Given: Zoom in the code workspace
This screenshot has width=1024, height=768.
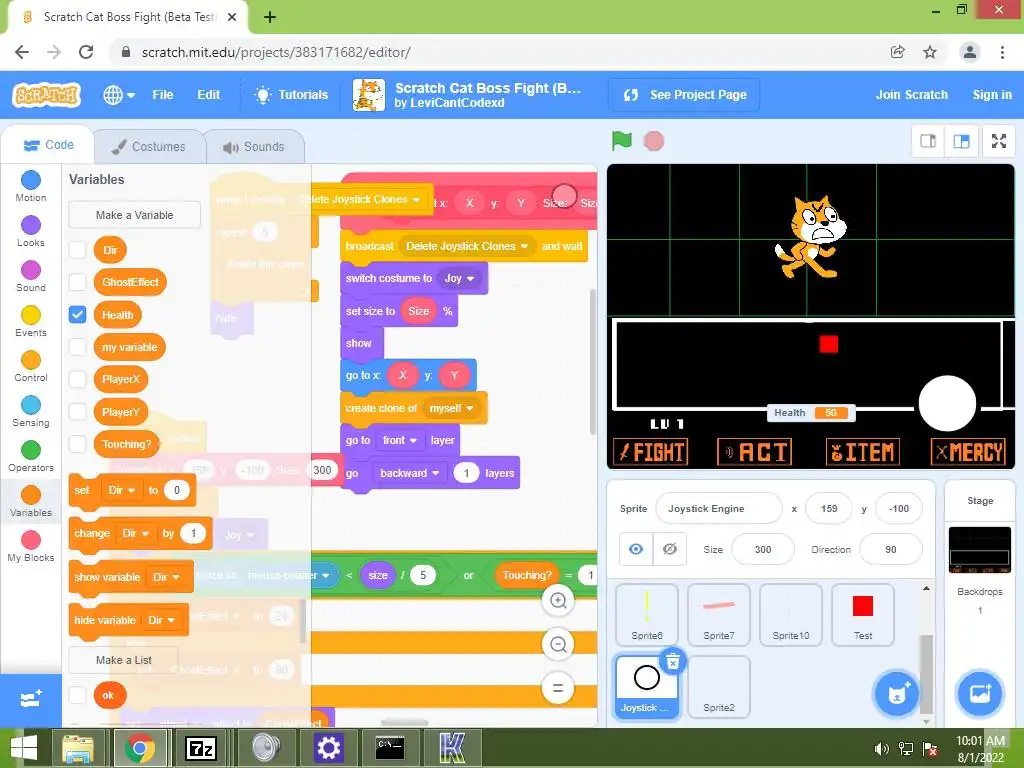Looking at the screenshot, I should (558, 600).
